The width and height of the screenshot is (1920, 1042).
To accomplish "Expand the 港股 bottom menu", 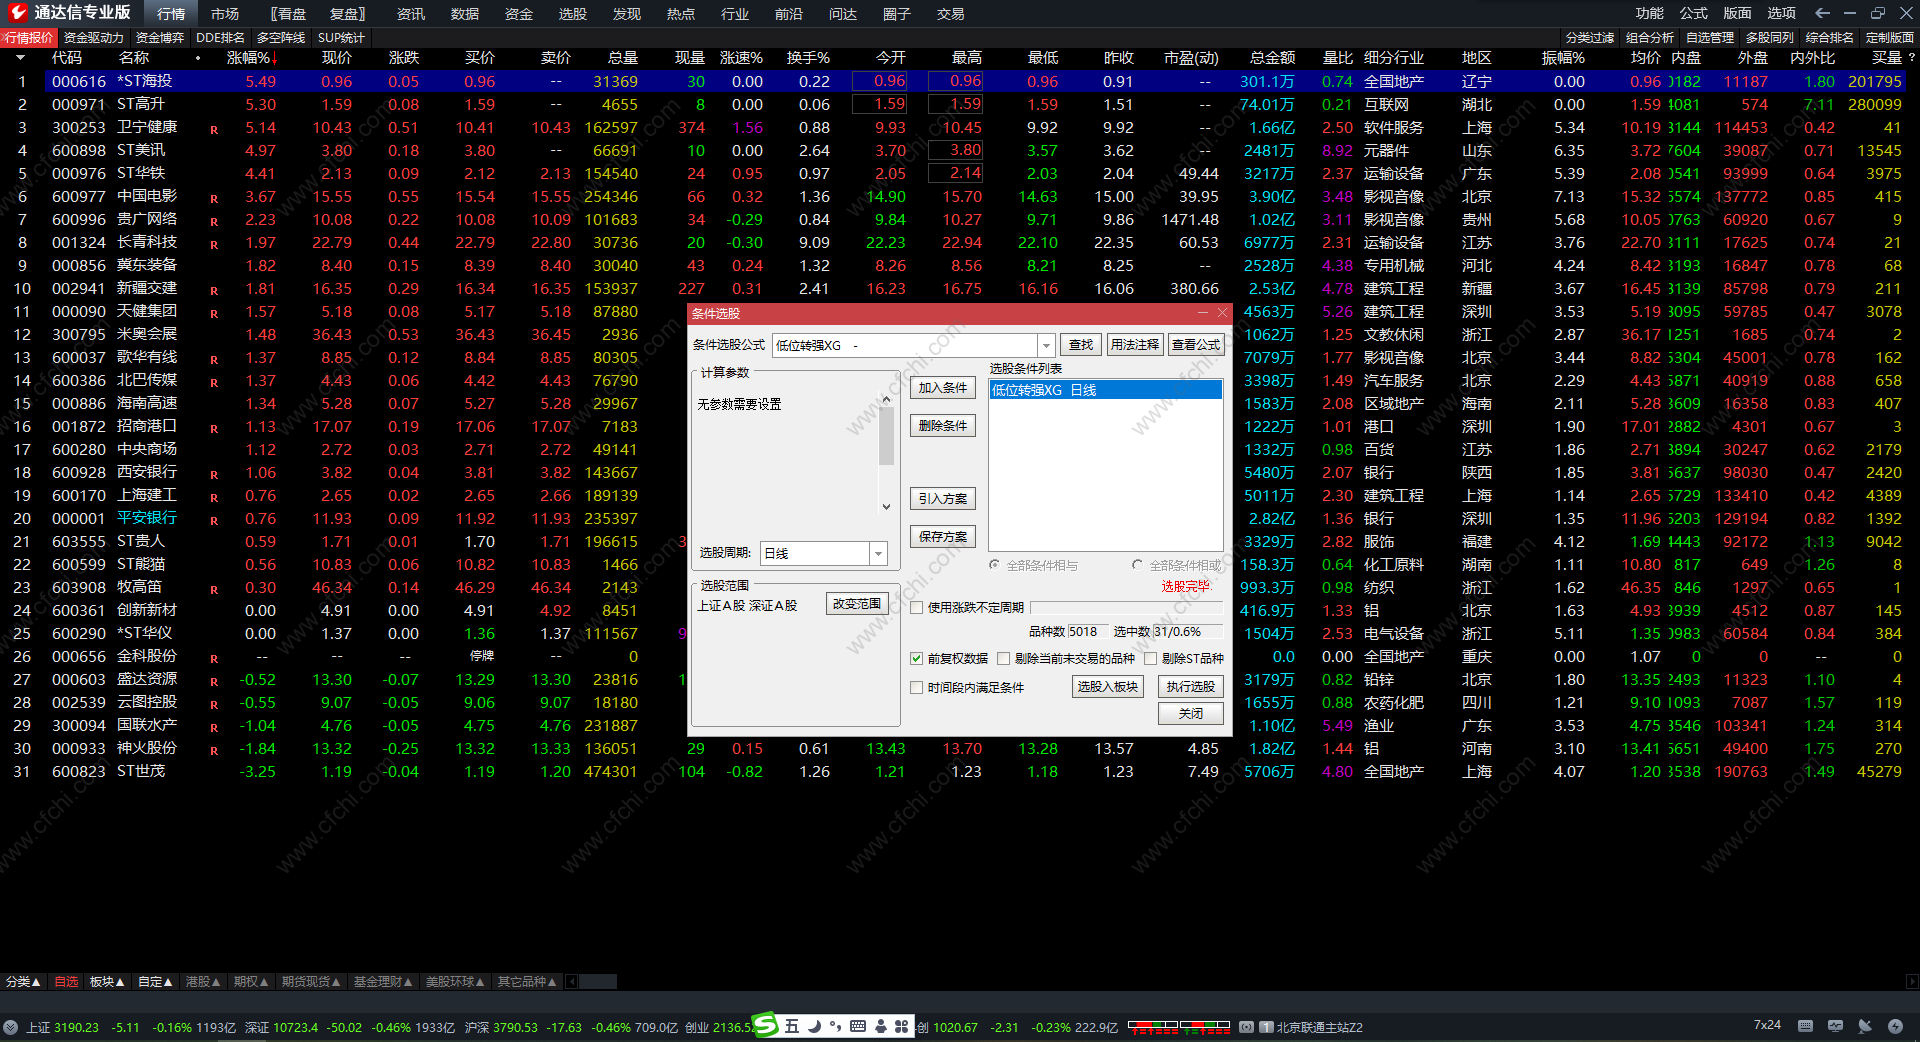I will 203,982.
